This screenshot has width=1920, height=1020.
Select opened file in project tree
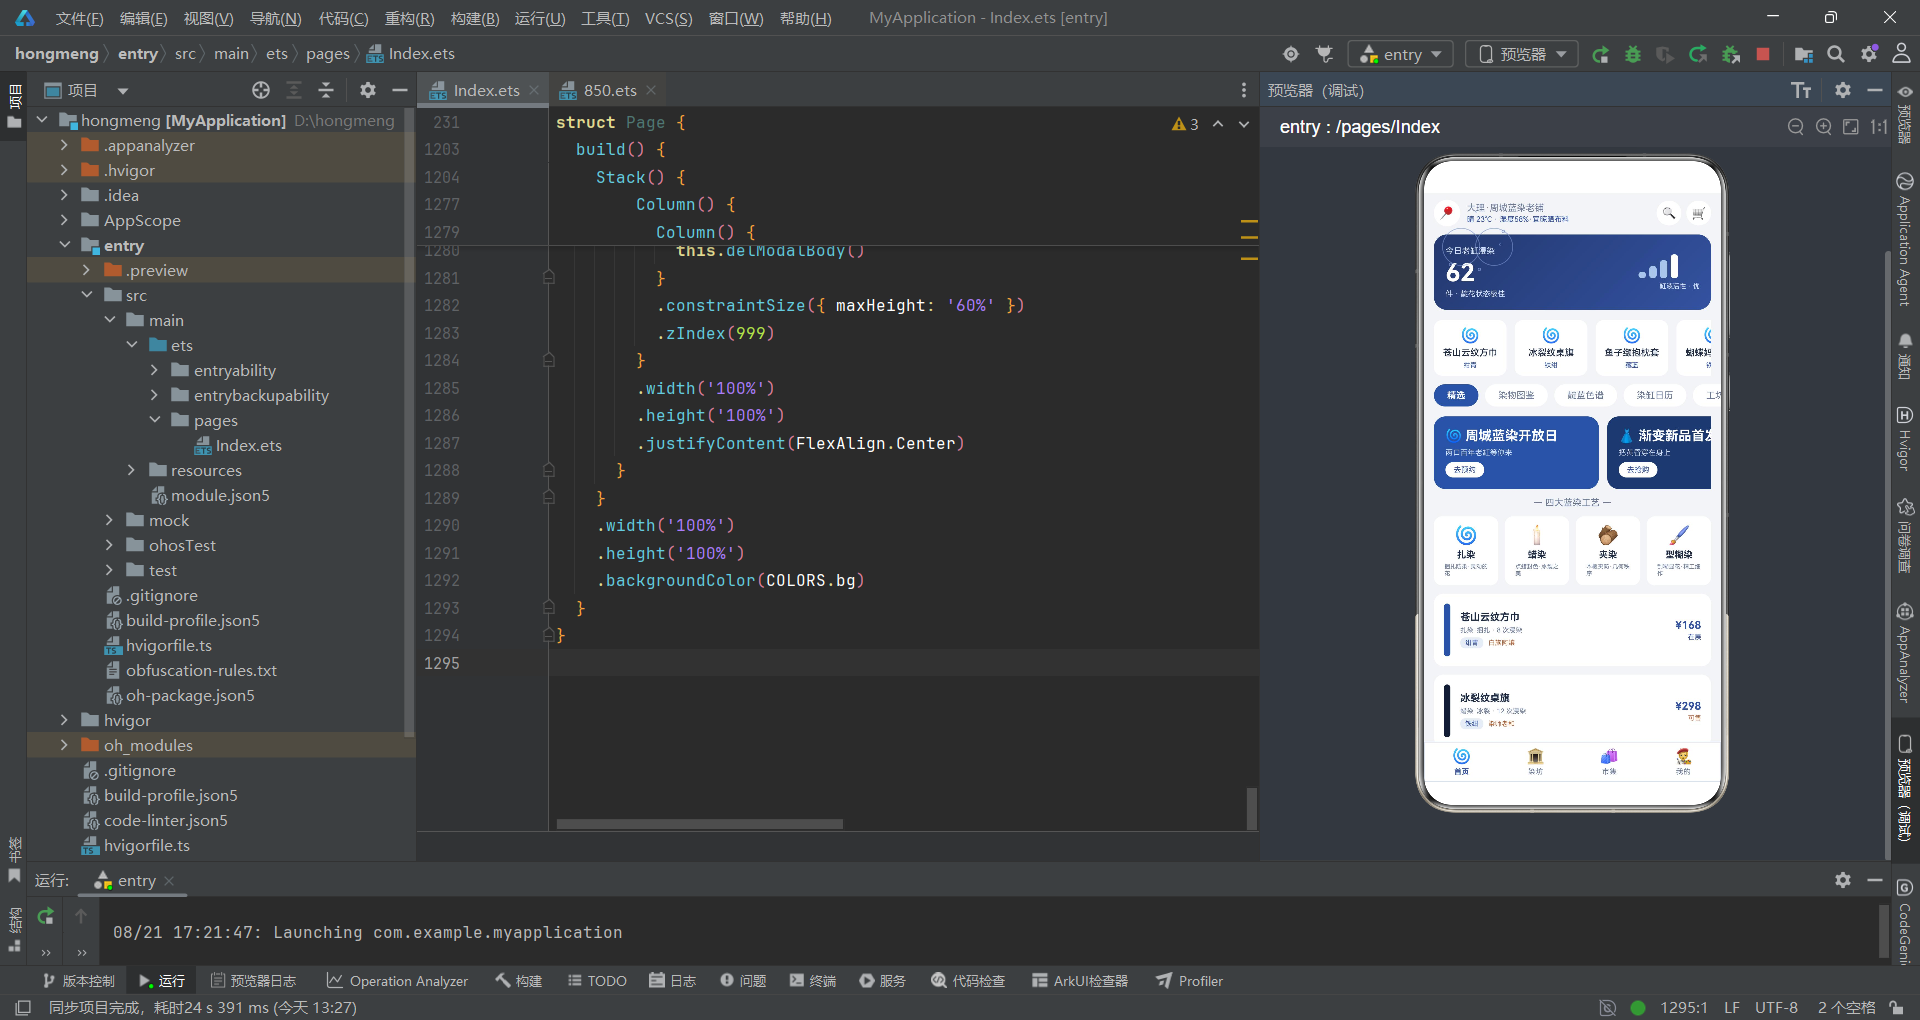click(261, 91)
